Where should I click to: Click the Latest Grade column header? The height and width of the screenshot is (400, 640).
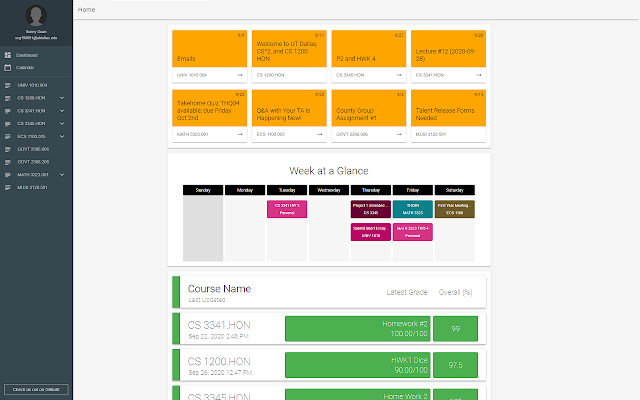(x=407, y=292)
